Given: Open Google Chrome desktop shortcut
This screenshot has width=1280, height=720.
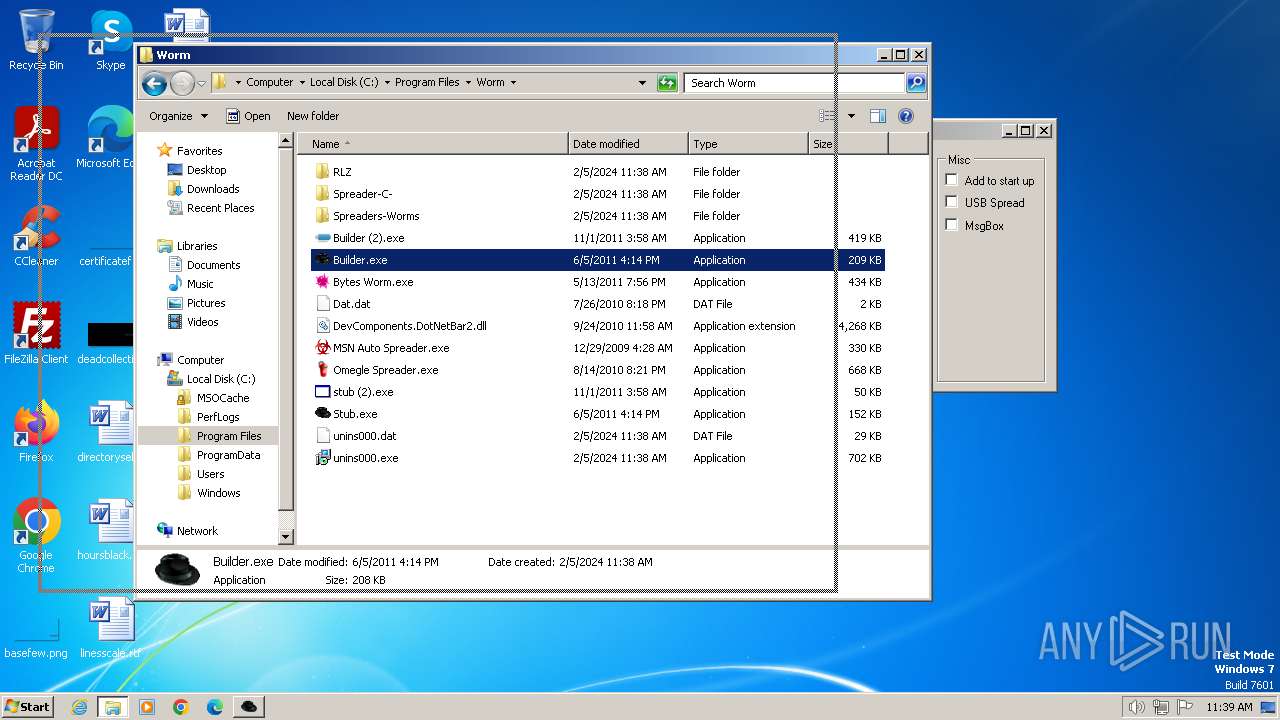Looking at the screenshot, I should click(36, 535).
